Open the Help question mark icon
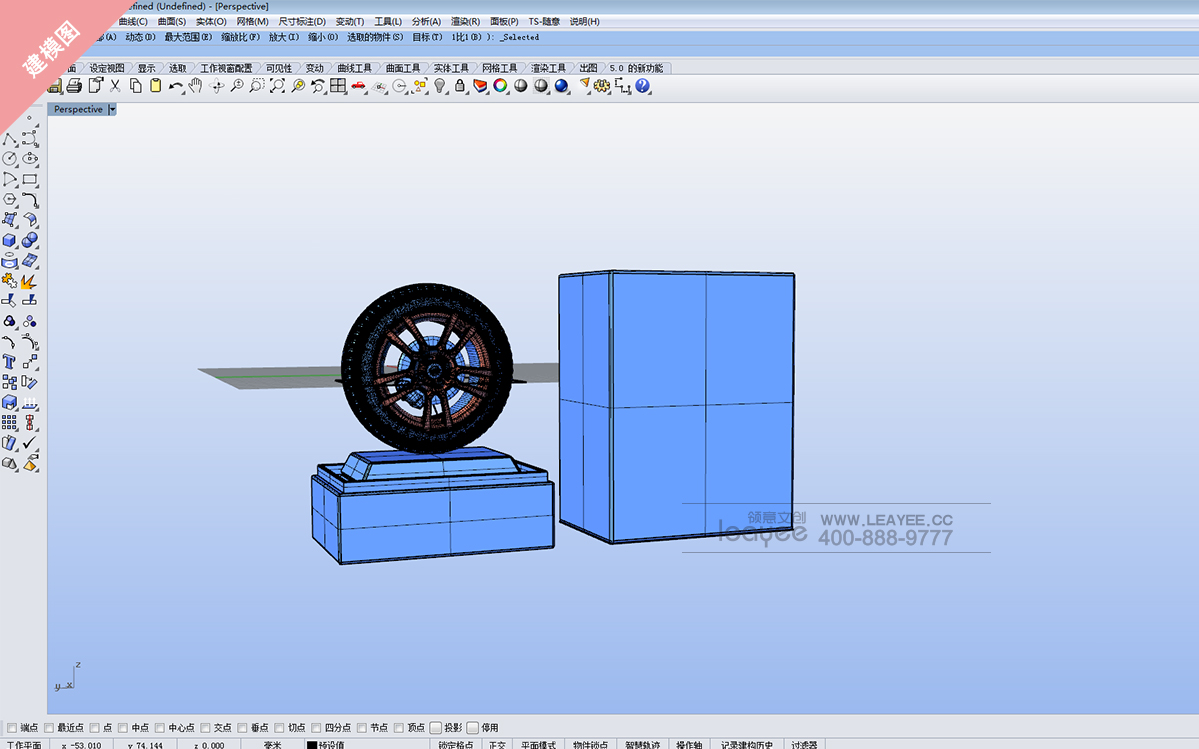The image size is (1199, 749). pyautogui.click(x=643, y=86)
